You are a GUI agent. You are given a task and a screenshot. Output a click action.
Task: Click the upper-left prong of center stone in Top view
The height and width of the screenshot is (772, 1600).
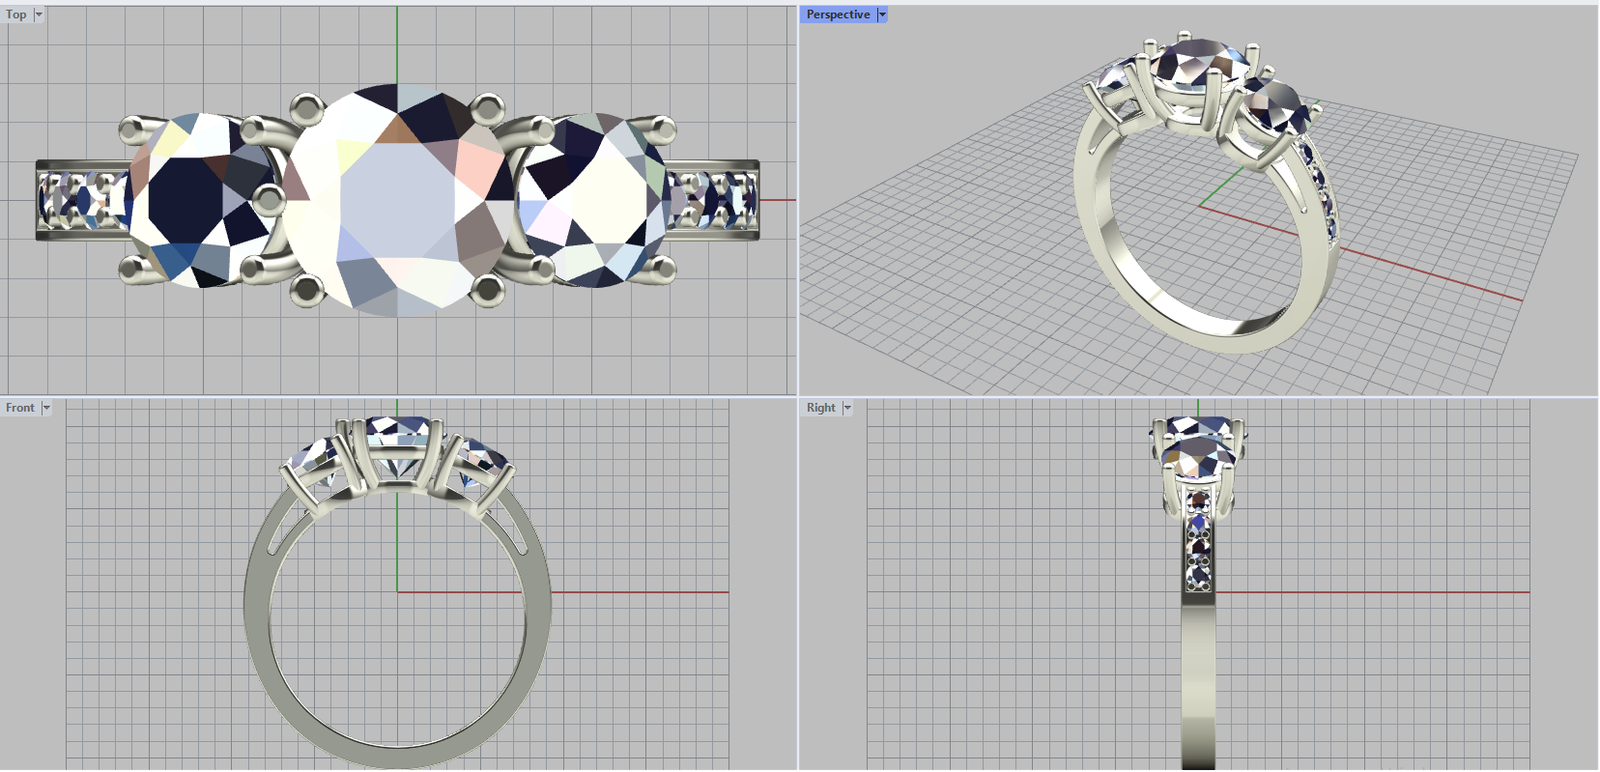coord(308,106)
